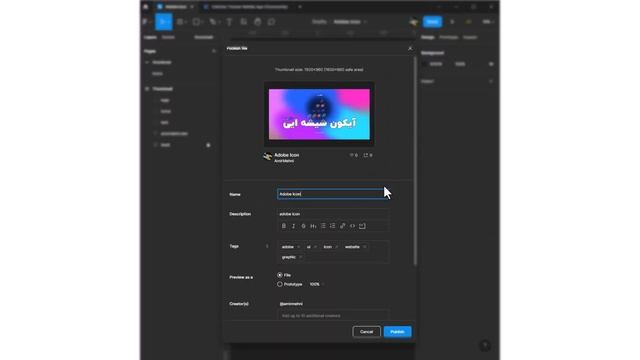This screenshot has height=360, width=640.
Task: Open the page selector dropdown
Action: (x=204, y=37)
